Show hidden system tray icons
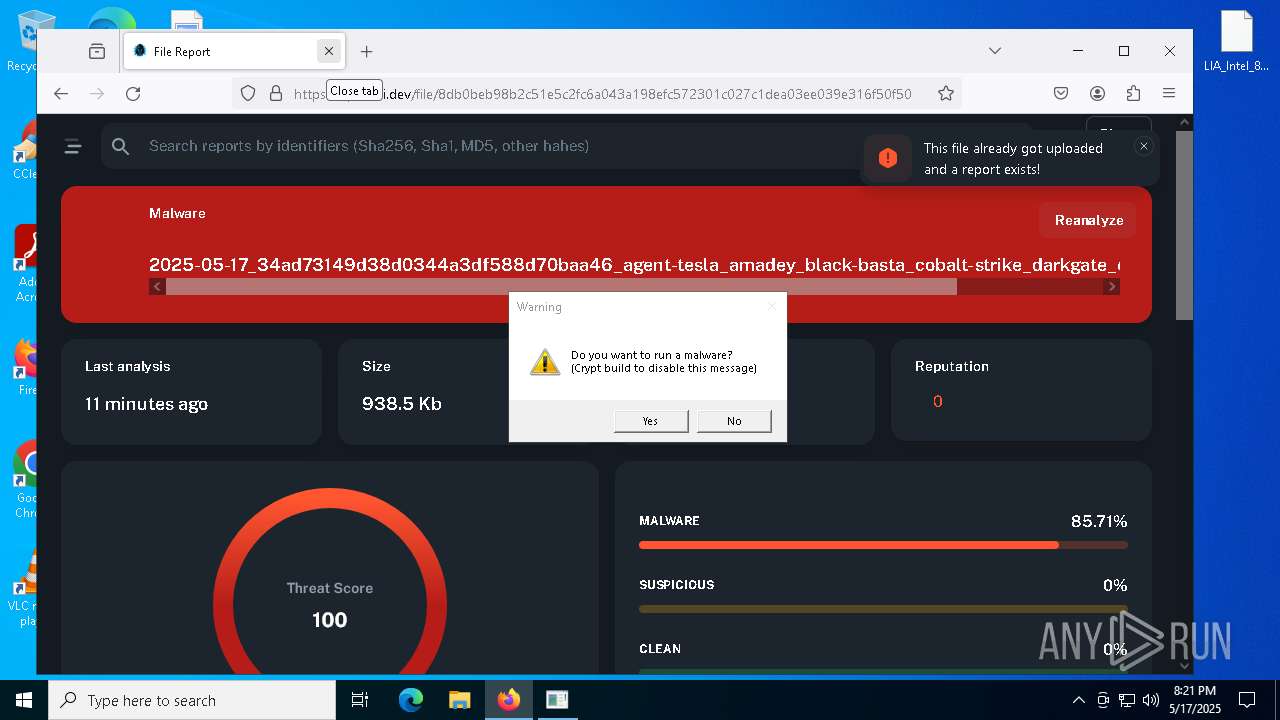This screenshot has width=1280, height=720. pos(1078,700)
